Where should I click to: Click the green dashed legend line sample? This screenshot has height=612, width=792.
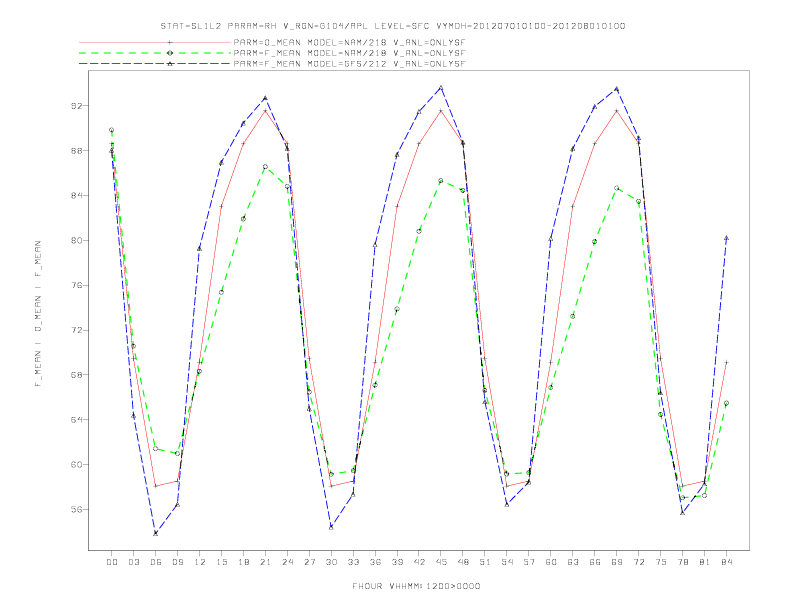(155, 53)
